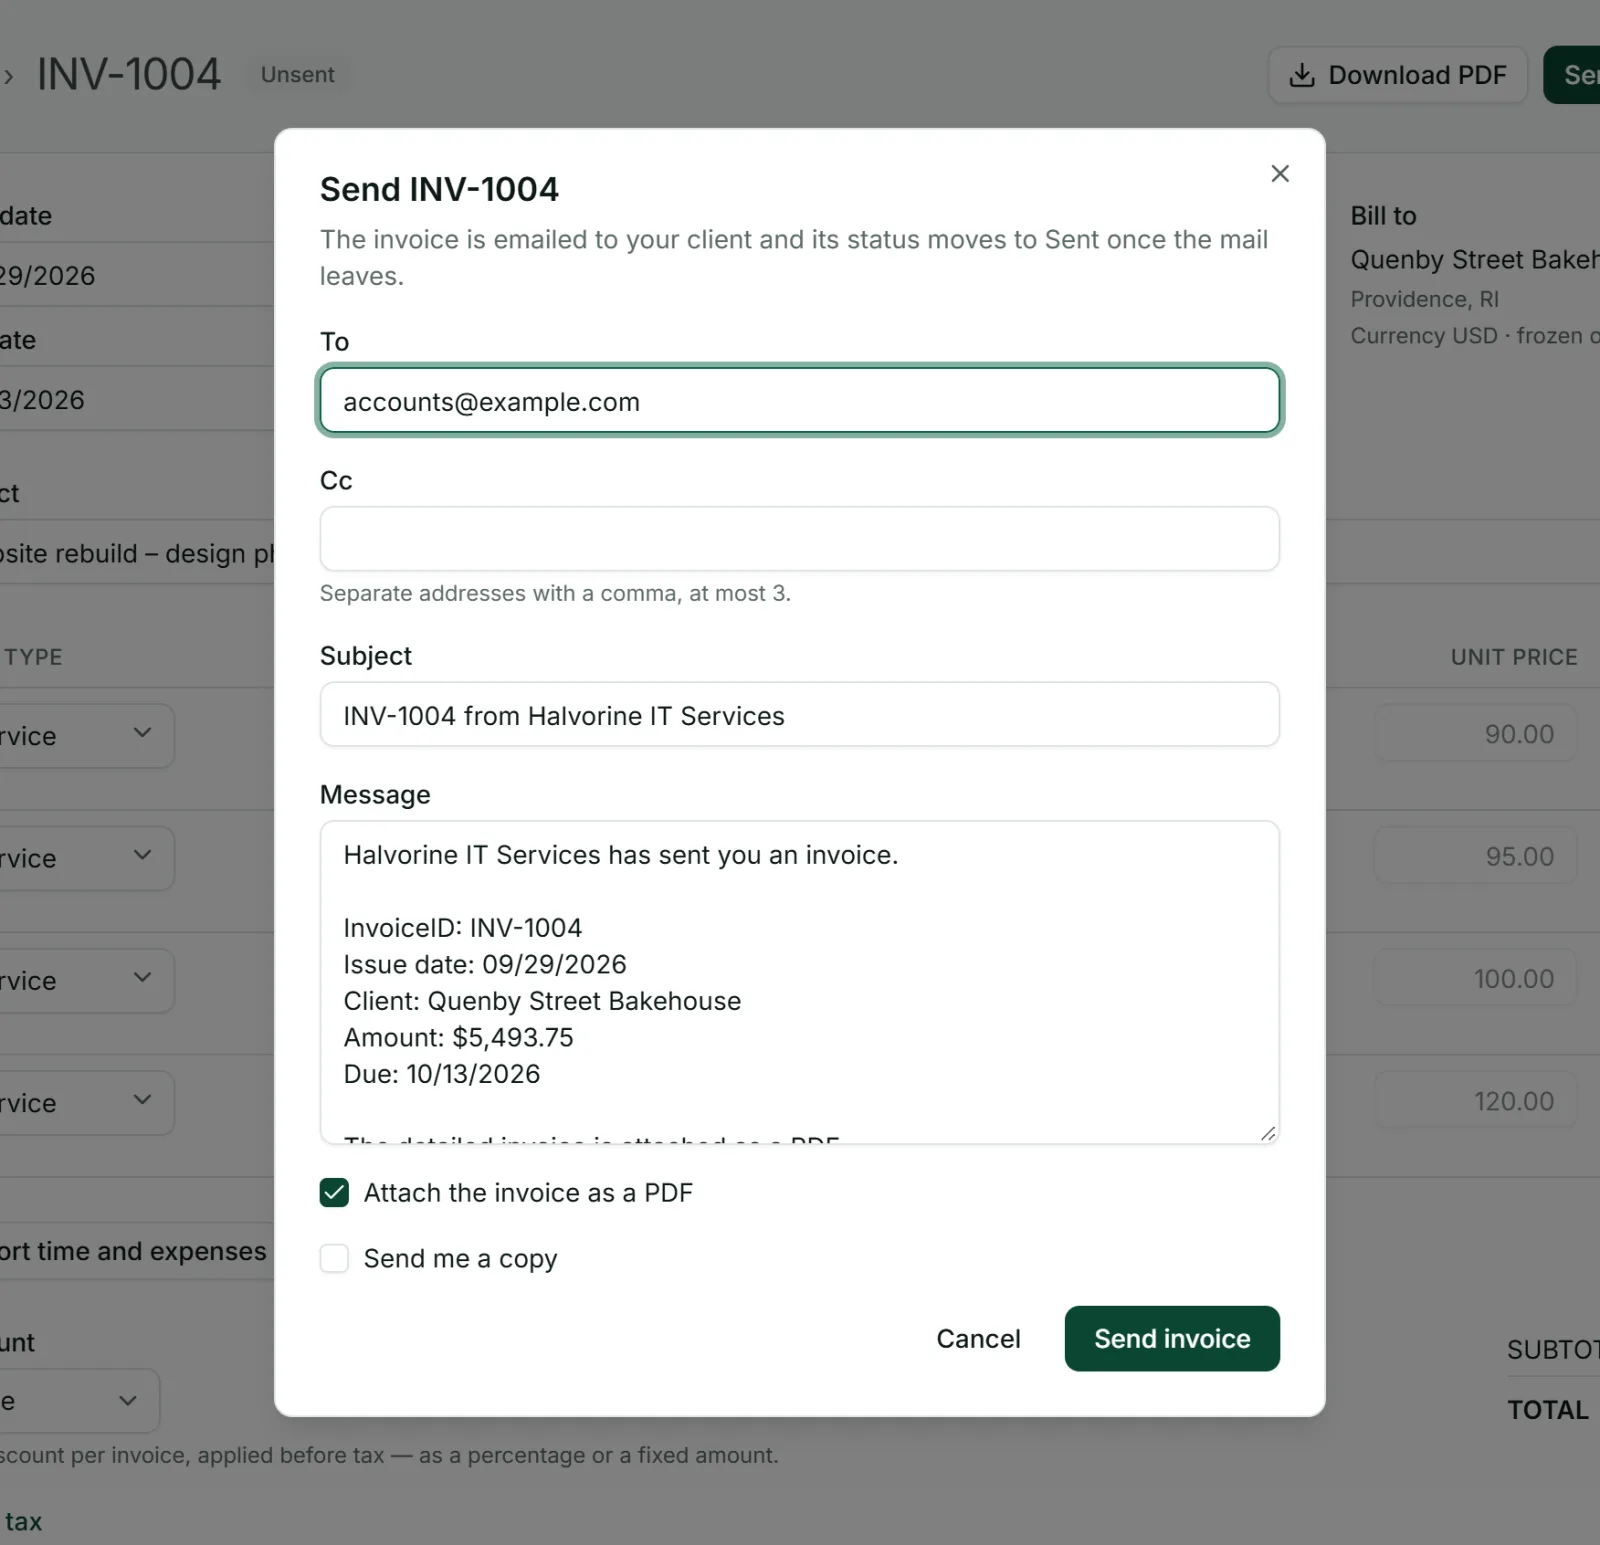Click the Send invoice button
Screen dimensions: 1600x1545
tap(1172, 1338)
